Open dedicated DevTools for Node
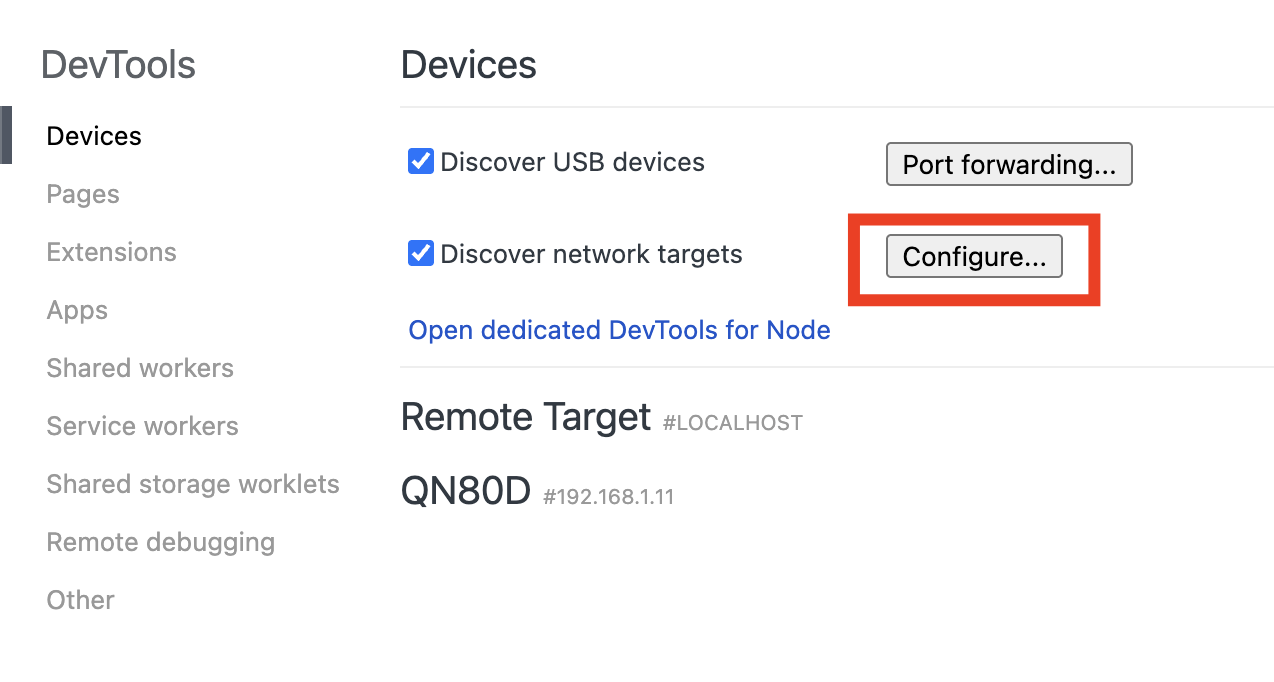This screenshot has width=1274, height=682. [x=618, y=330]
